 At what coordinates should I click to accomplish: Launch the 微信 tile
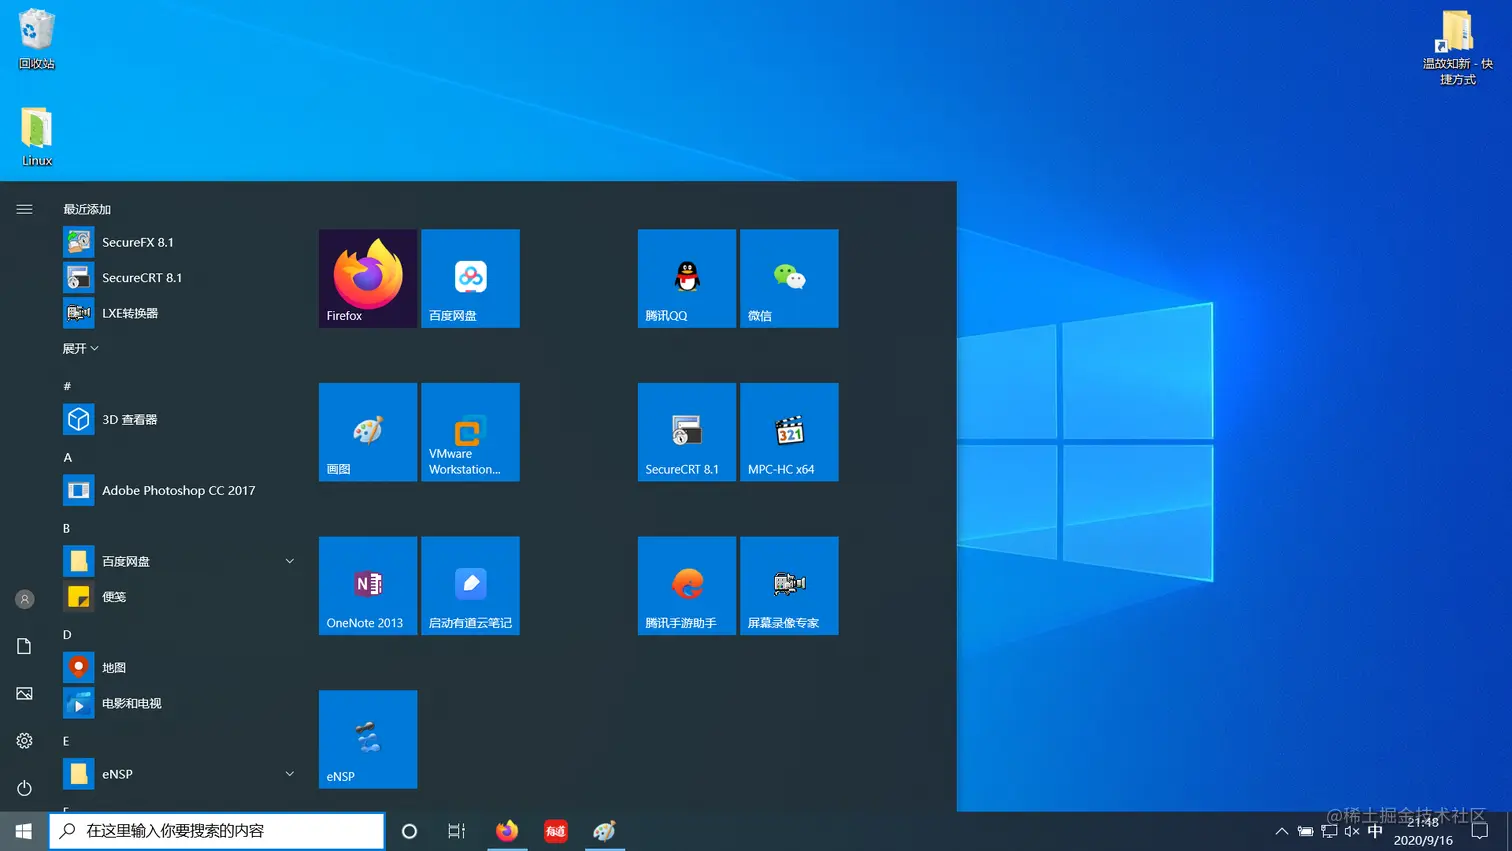789,278
